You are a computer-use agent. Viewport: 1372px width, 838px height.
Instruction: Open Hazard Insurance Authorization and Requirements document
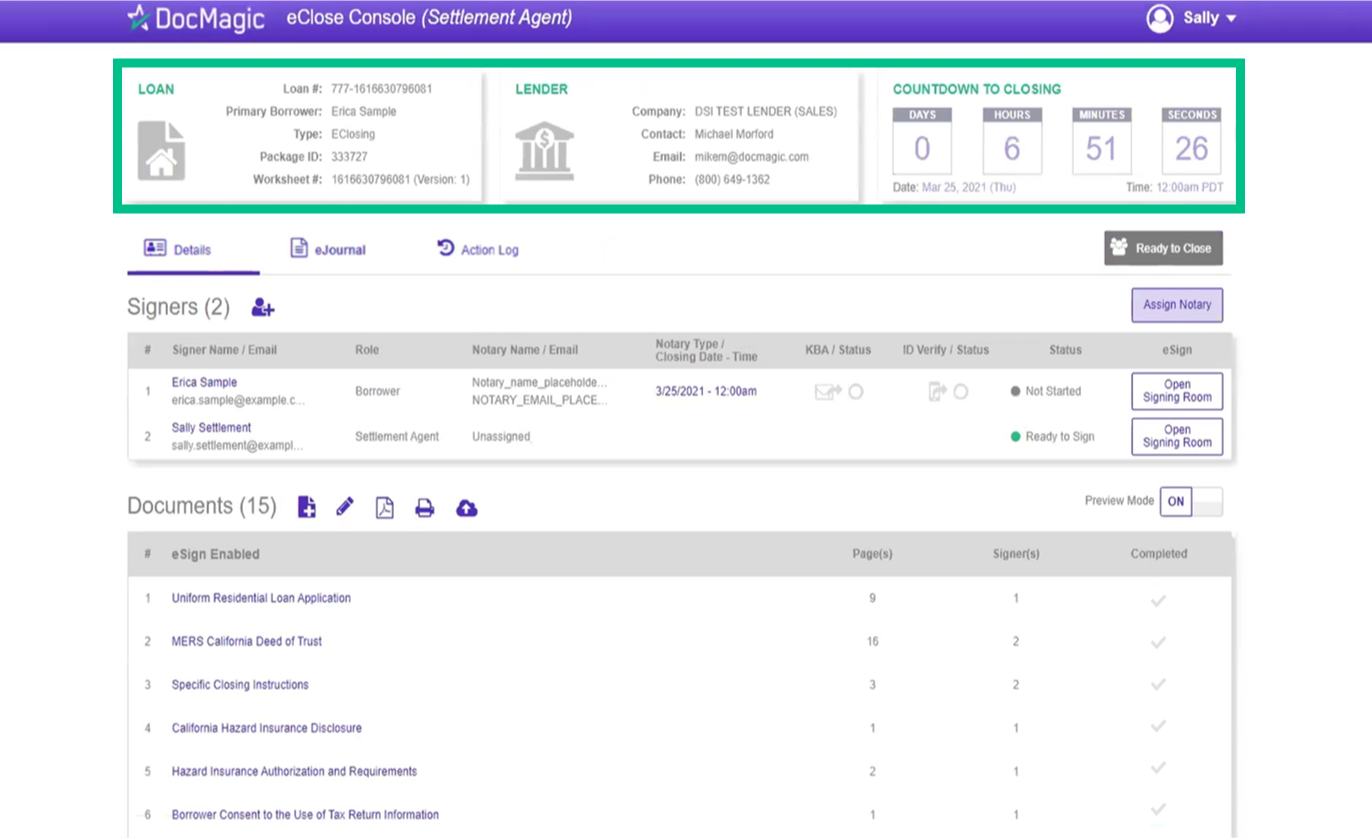(x=294, y=771)
